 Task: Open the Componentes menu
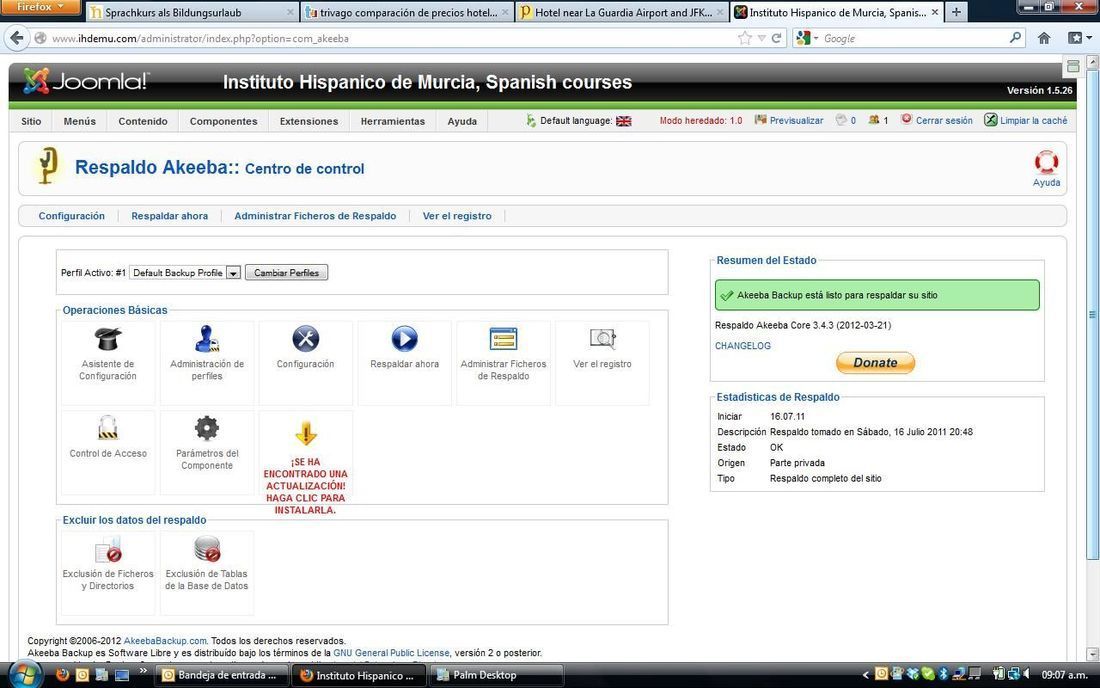(223, 121)
